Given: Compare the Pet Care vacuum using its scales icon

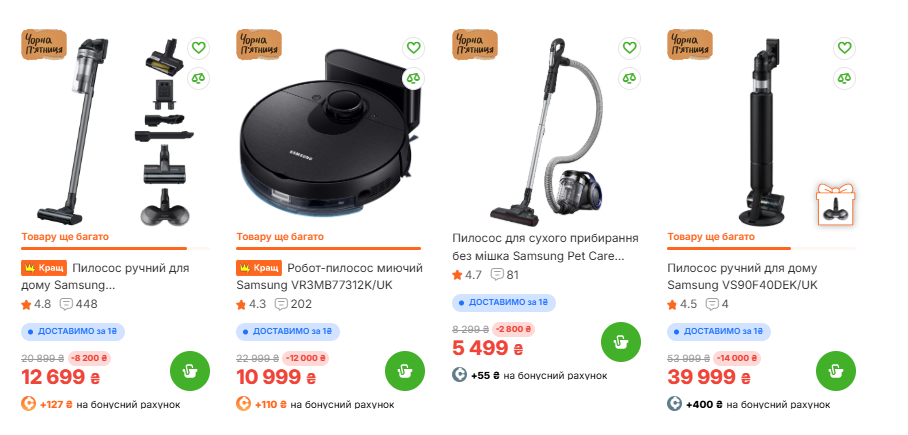Looking at the screenshot, I should coord(629,78).
